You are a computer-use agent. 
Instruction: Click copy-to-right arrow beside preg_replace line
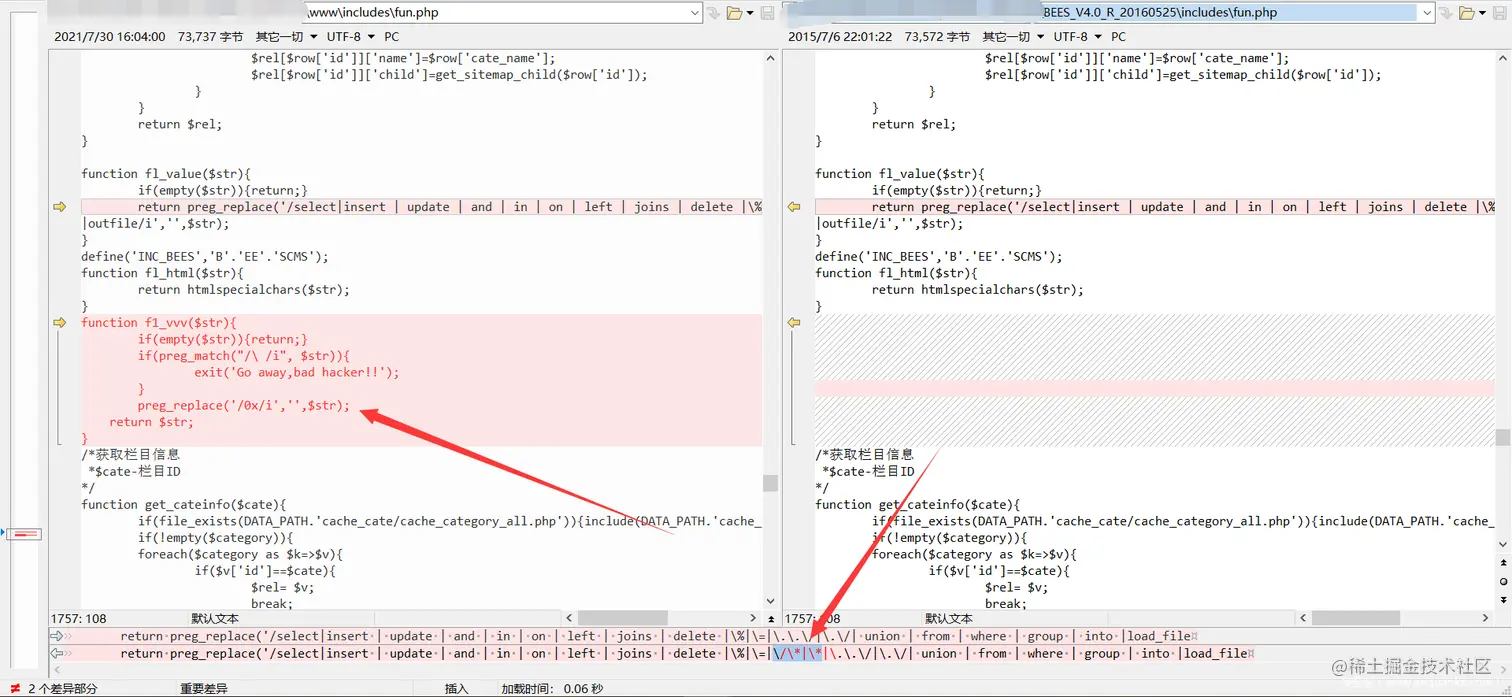point(59,207)
